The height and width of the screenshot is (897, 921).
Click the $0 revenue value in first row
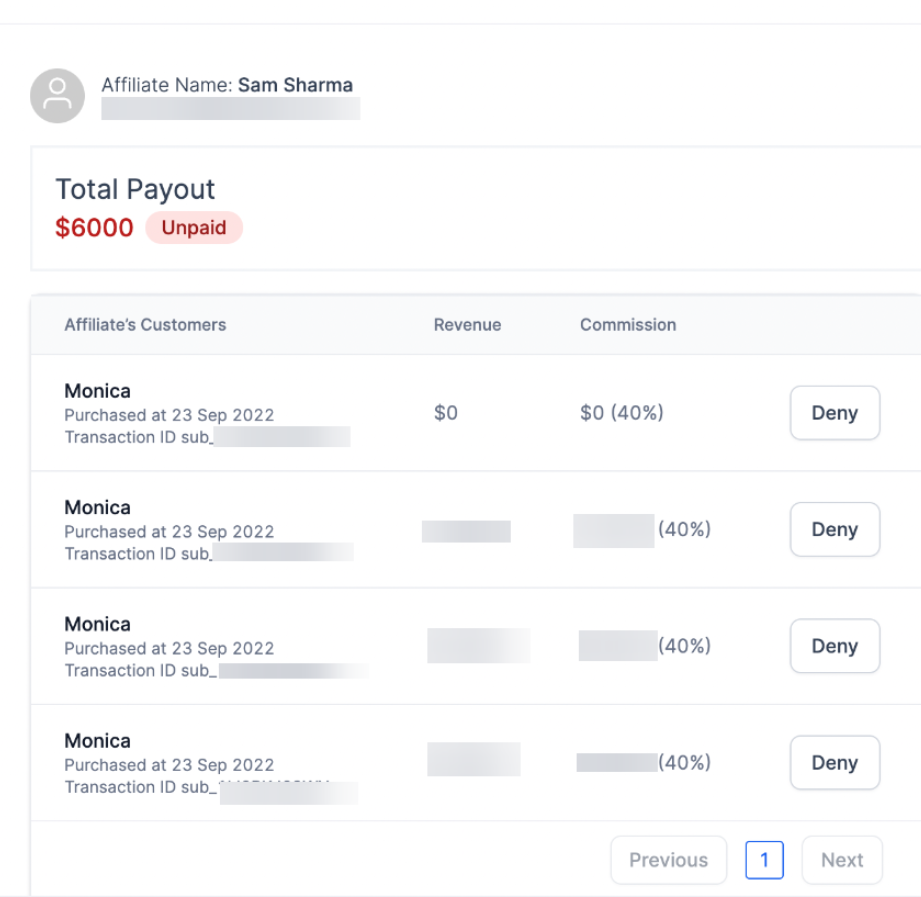point(446,413)
